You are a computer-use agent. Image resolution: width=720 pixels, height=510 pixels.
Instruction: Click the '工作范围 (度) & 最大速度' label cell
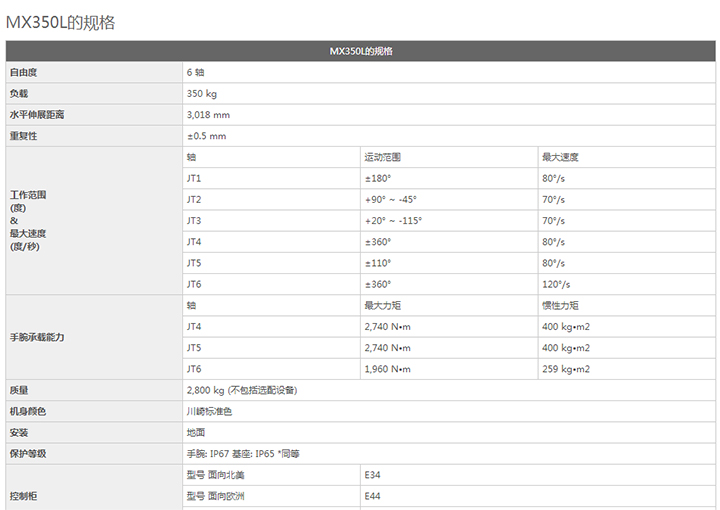[94, 221]
